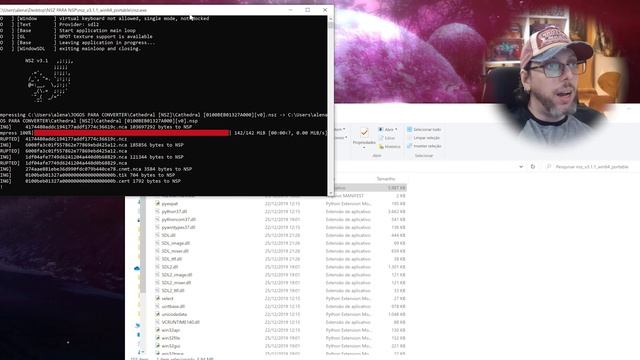Click the Tamanho column header

coord(386,179)
